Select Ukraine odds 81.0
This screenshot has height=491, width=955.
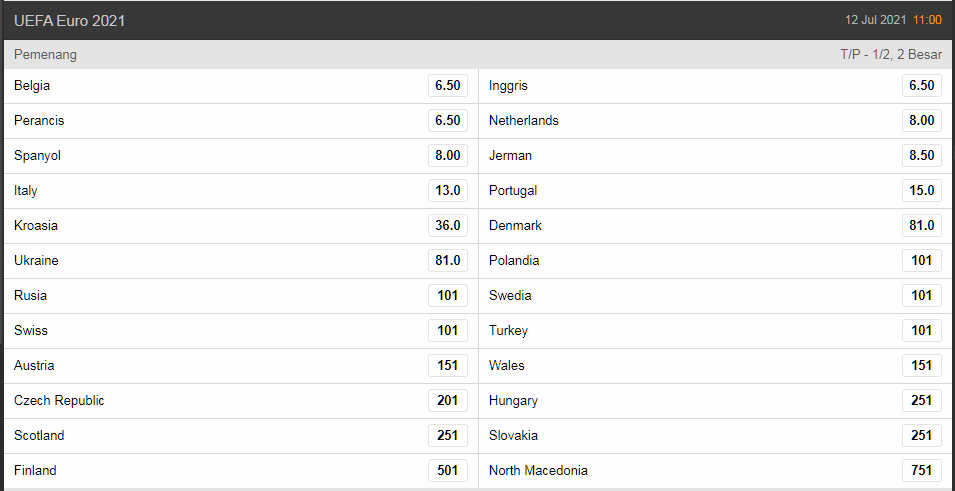pyautogui.click(x=447, y=261)
